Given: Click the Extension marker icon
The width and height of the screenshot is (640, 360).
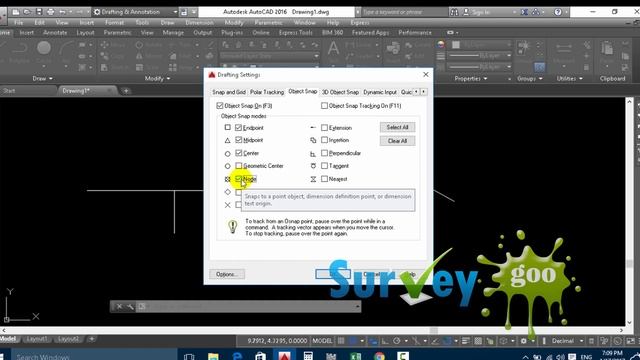Looking at the screenshot, I should (313, 128).
